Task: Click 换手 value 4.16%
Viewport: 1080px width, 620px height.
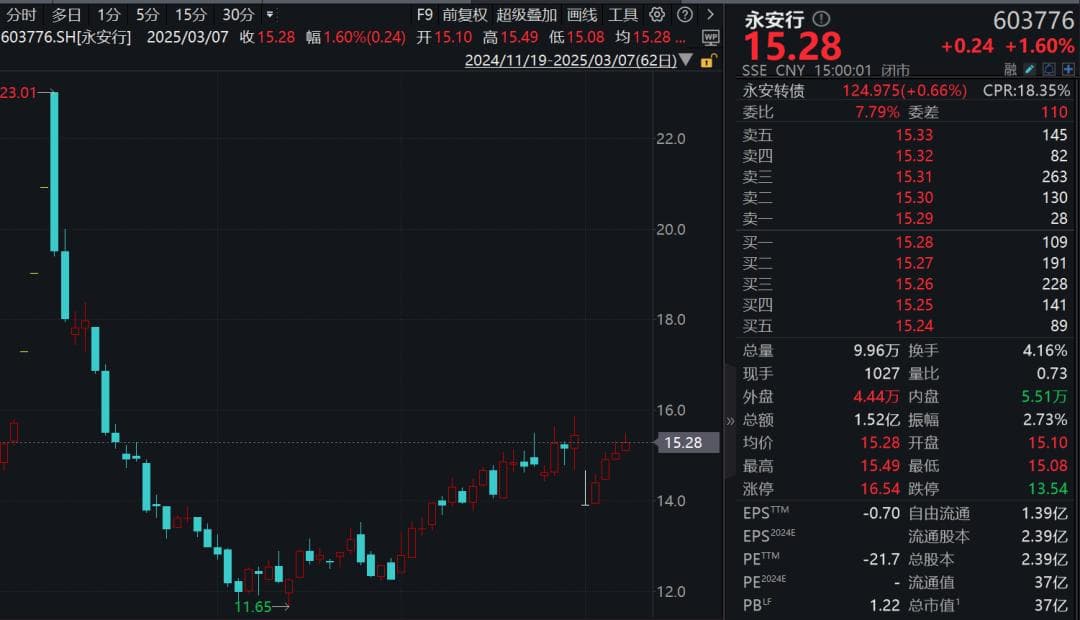Action: (x=1045, y=350)
